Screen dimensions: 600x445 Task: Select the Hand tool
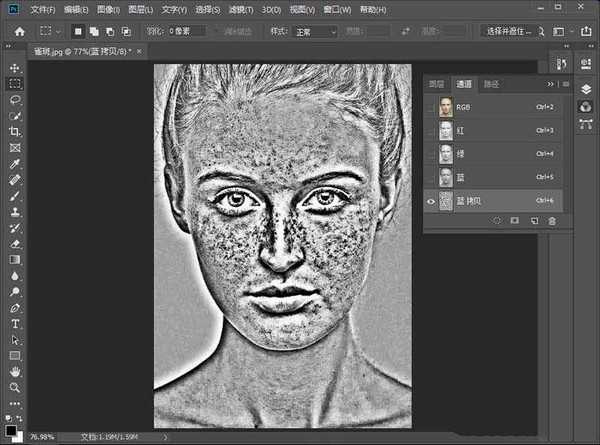(x=15, y=371)
